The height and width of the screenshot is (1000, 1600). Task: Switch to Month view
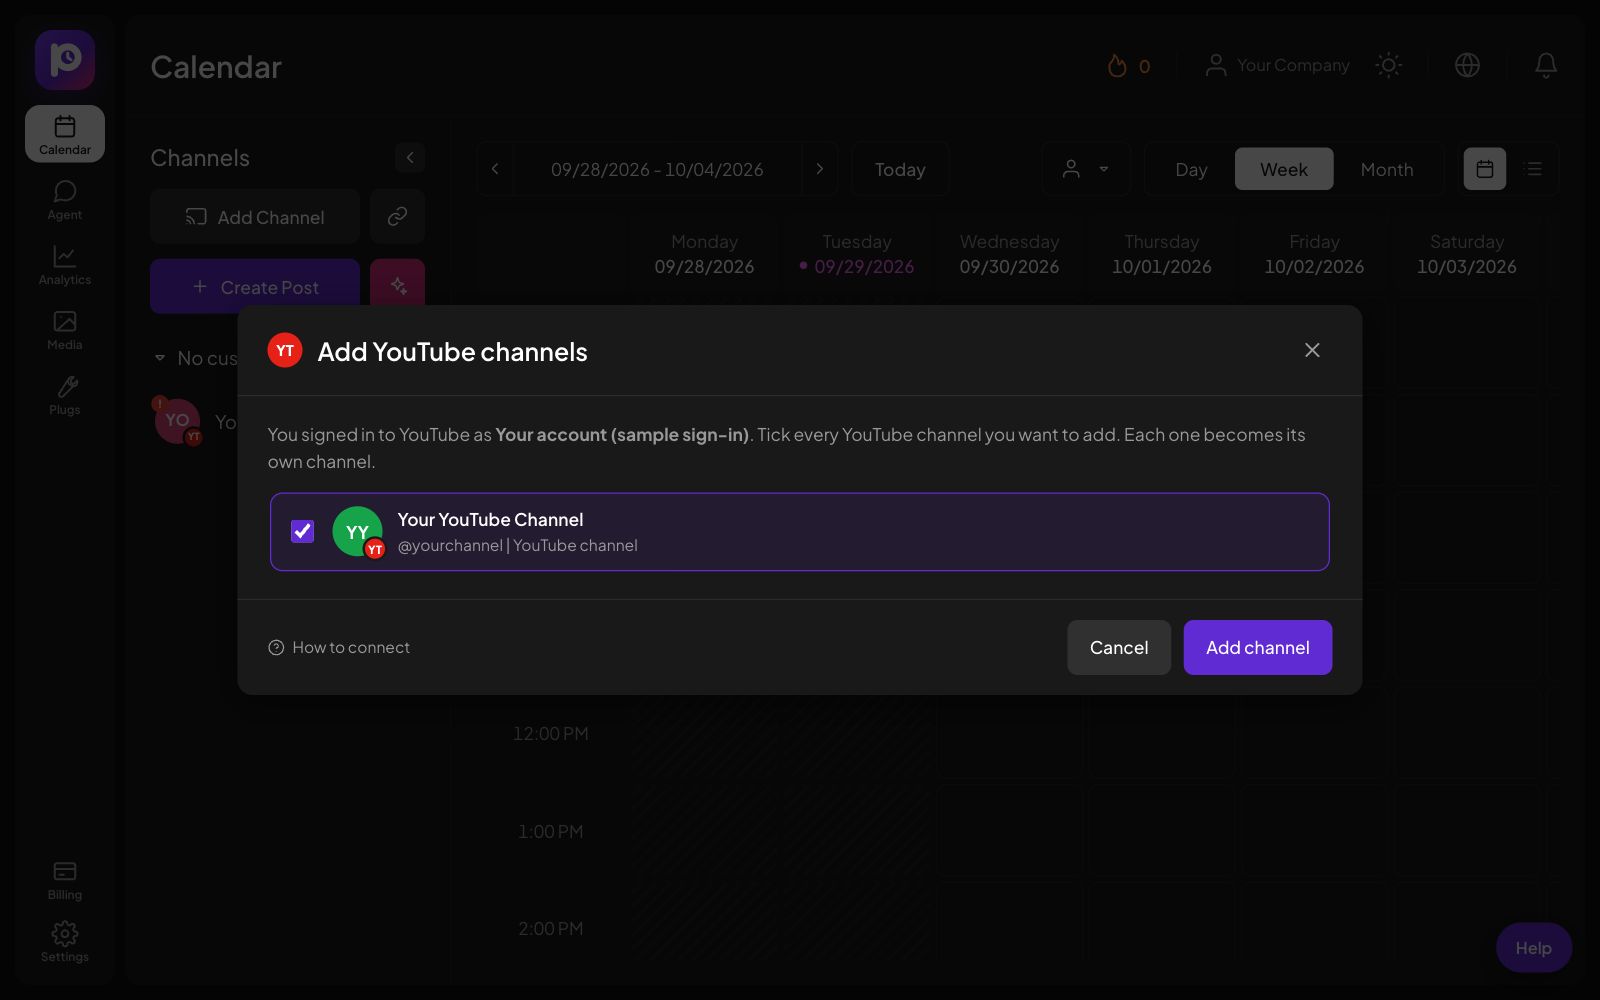click(1387, 169)
